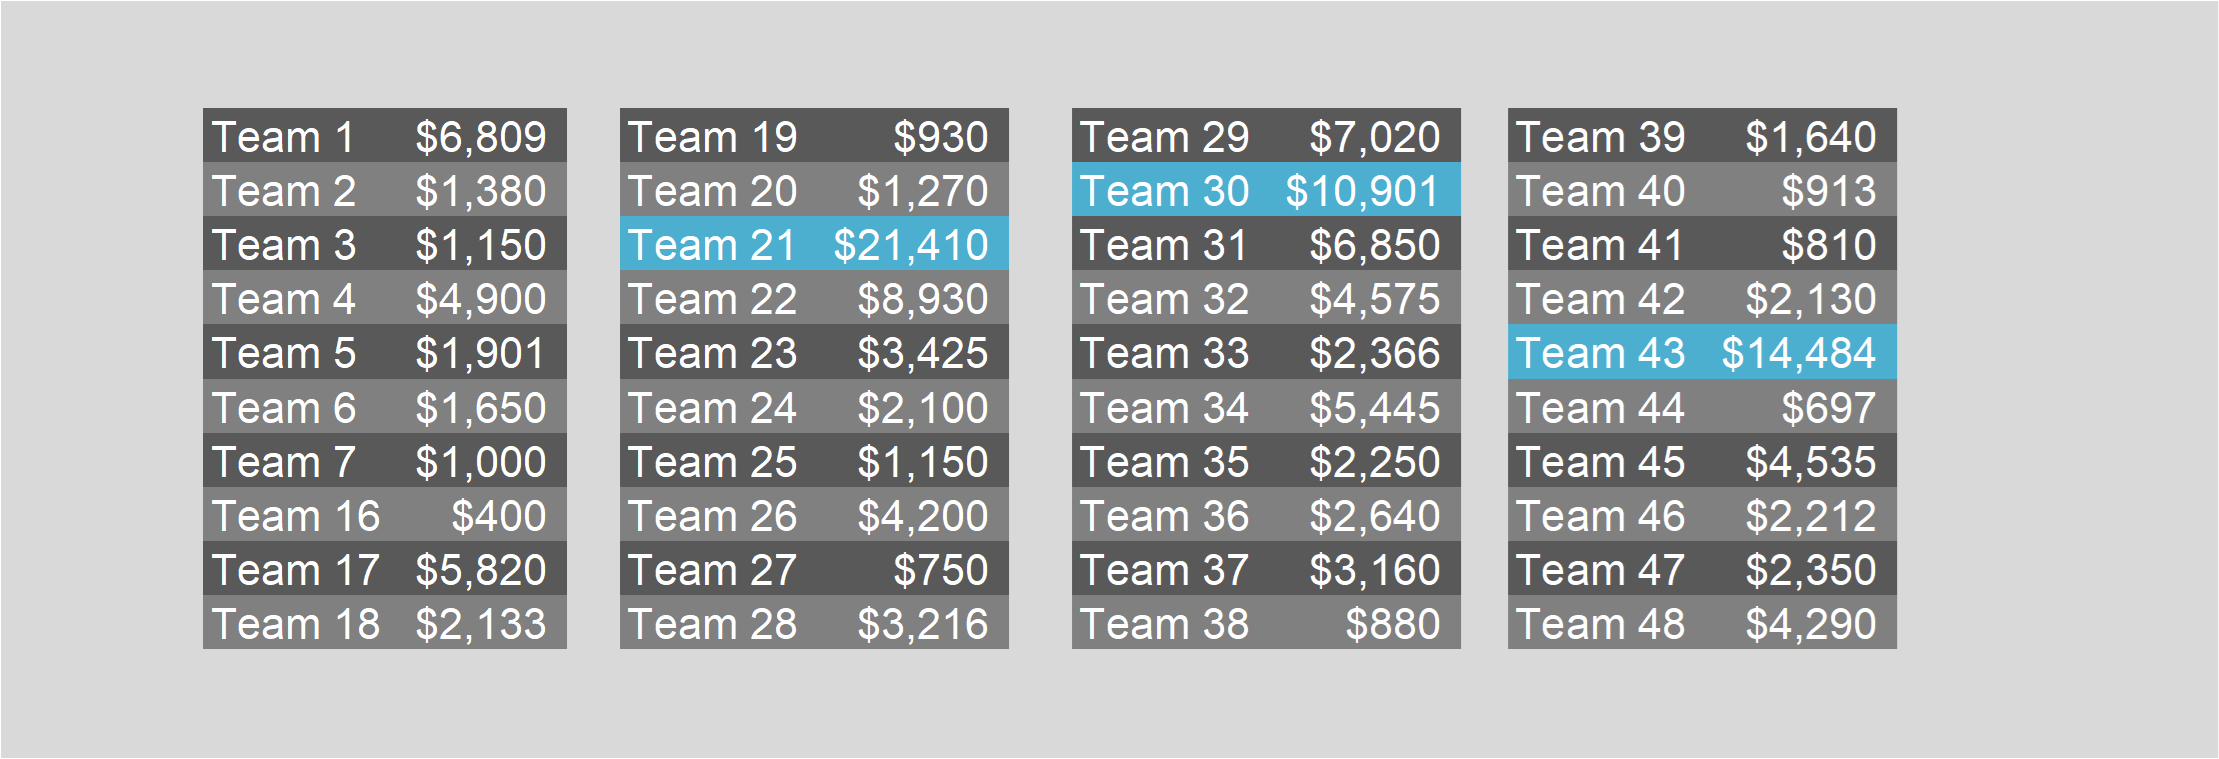Click the highlighted Team 43 row
This screenshot has width=2219, height=759.
click(1702, 351)
